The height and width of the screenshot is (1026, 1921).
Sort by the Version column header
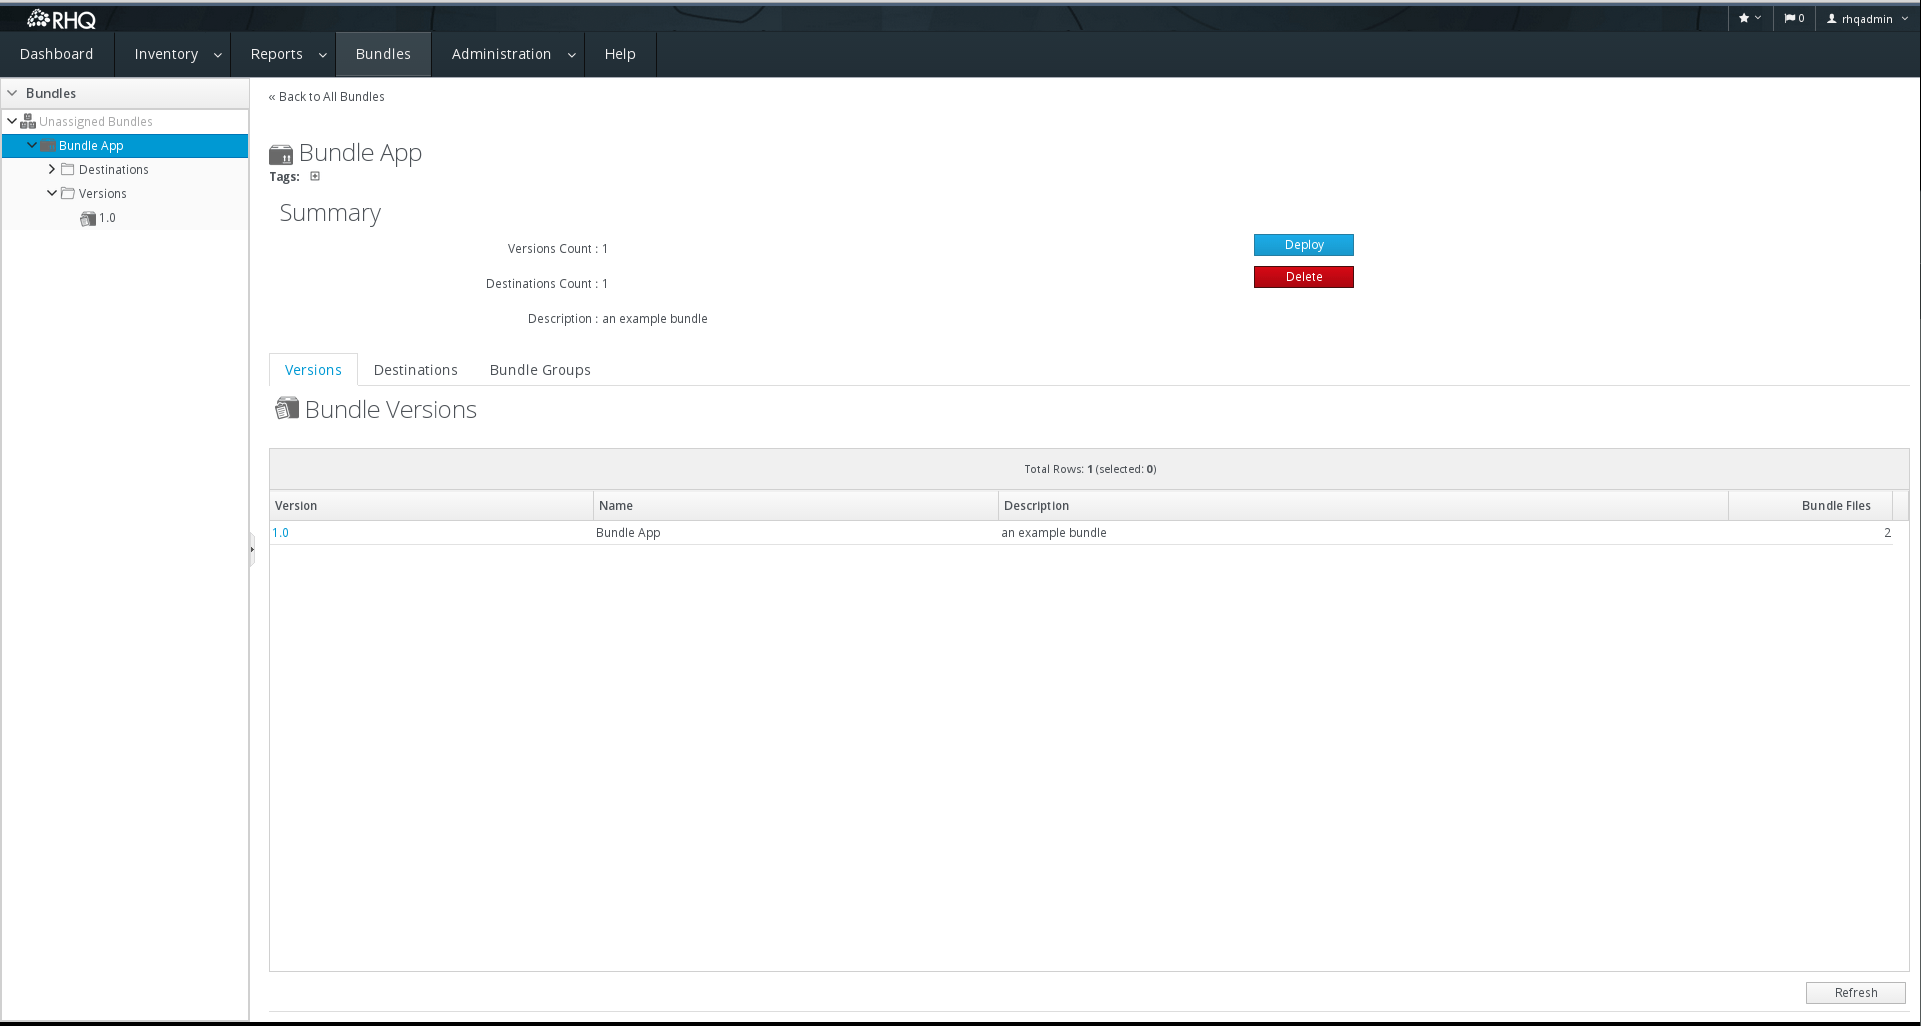[x=431, y=506]
